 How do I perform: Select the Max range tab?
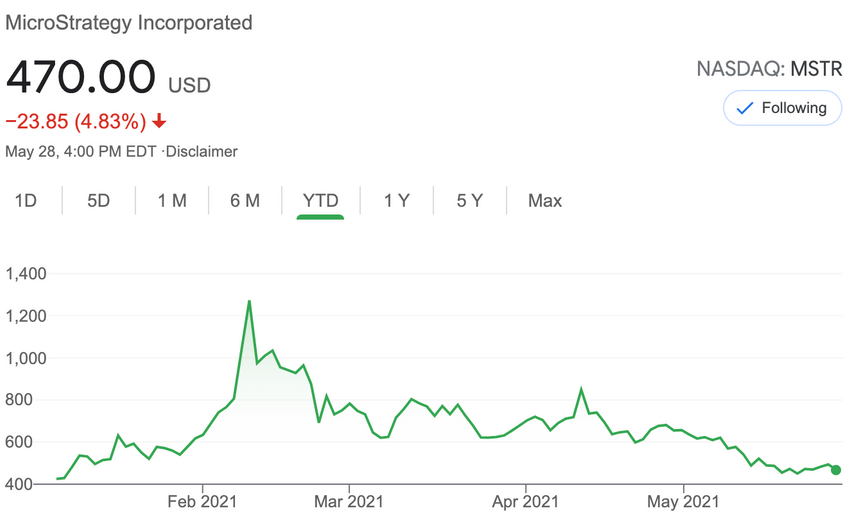(x=545, y=201)
